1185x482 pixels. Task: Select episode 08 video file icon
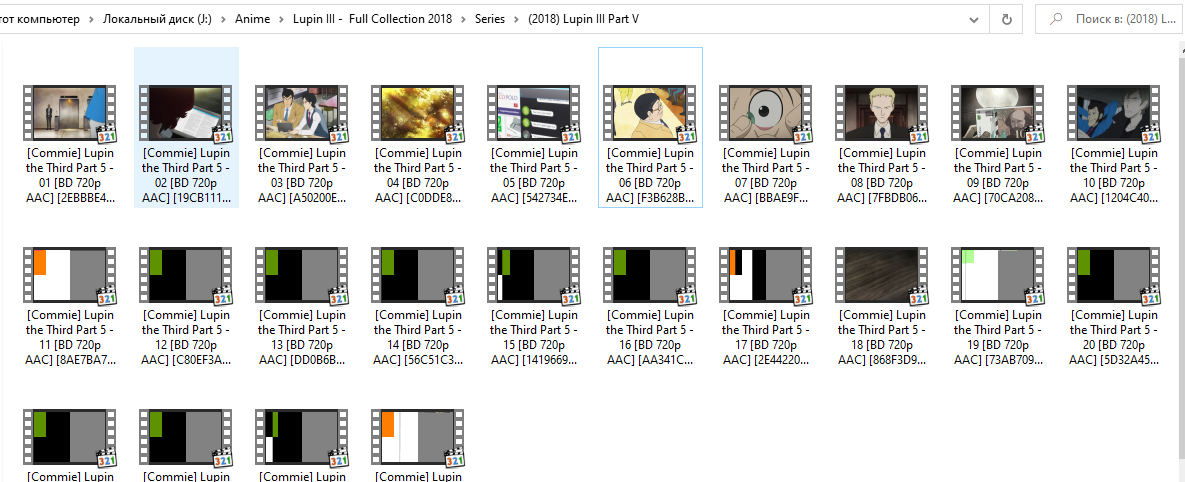882,113
